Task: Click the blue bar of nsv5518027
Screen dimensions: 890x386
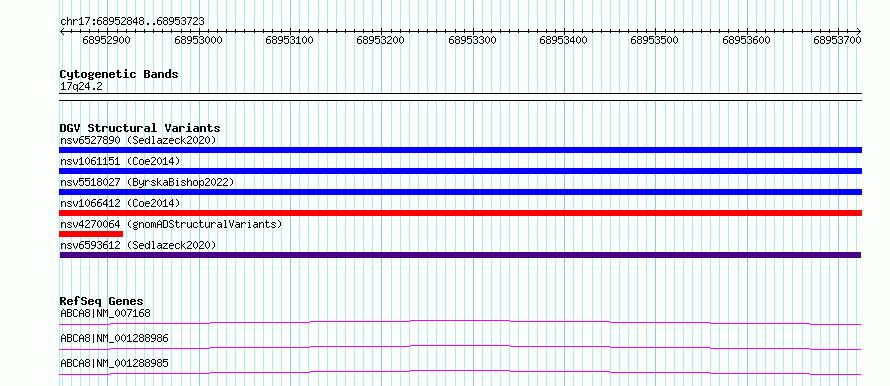Action: (461, 192)
